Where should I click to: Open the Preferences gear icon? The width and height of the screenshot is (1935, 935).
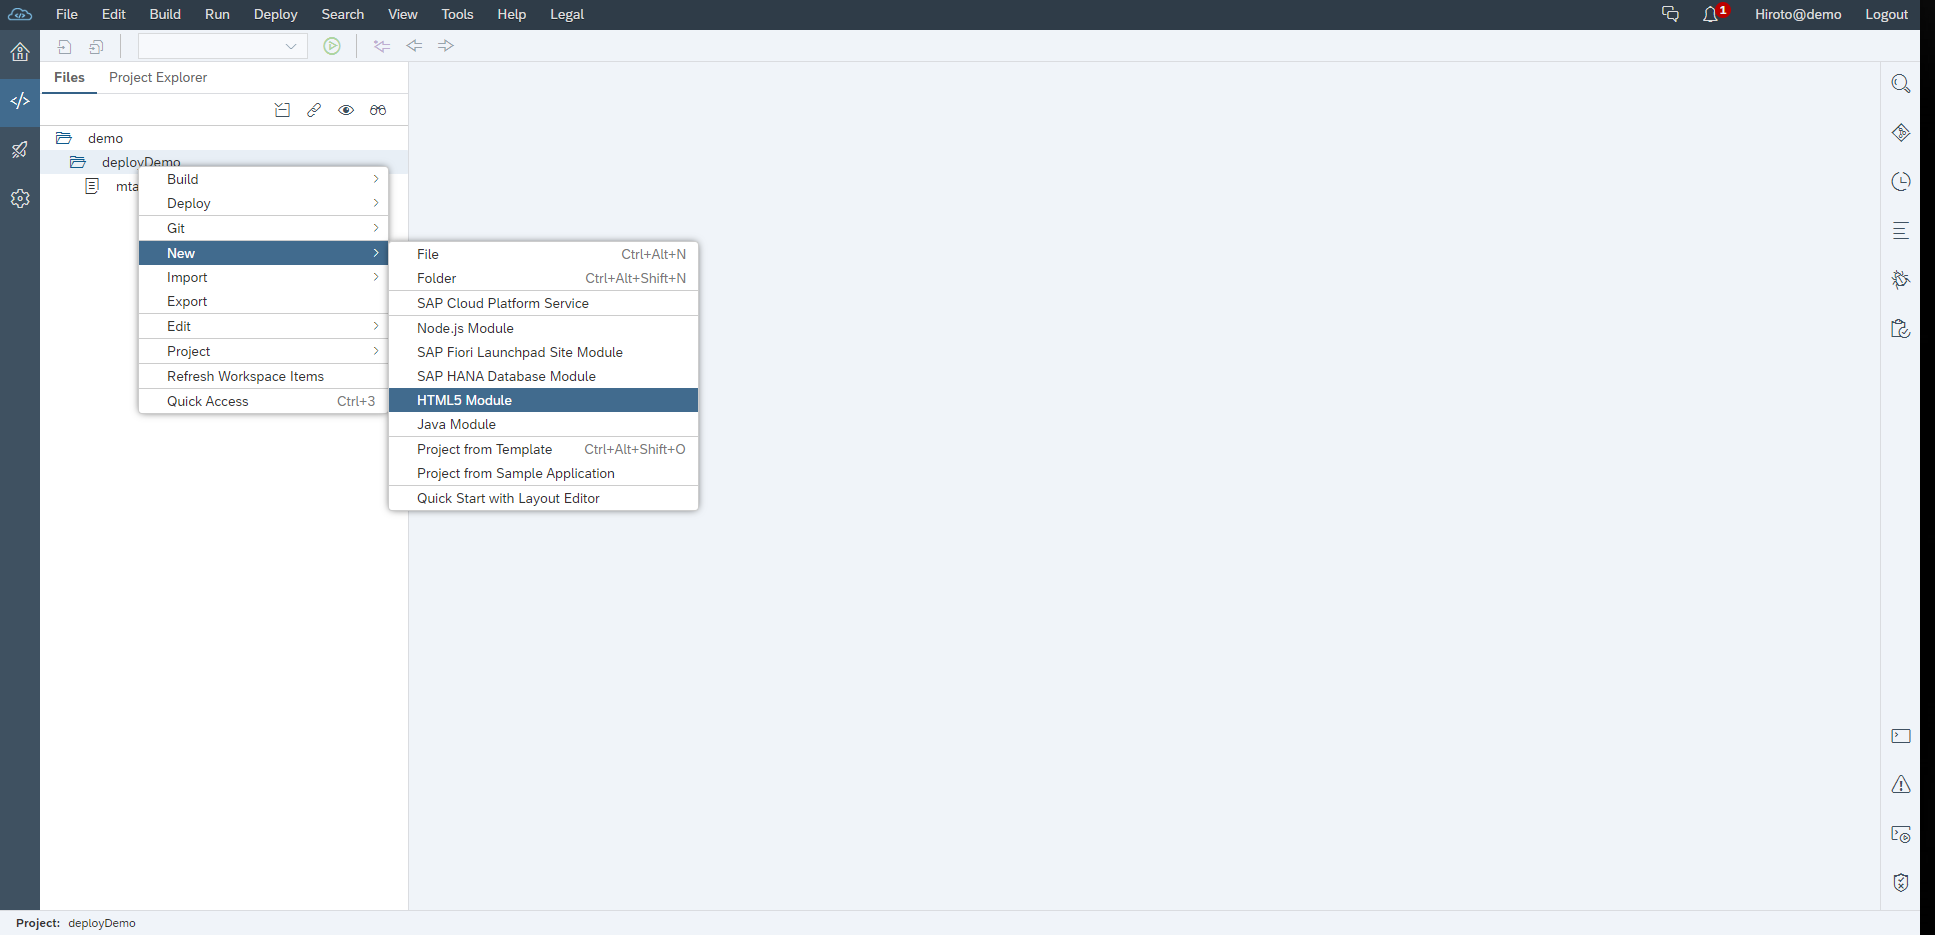click(x=20, y=199)
